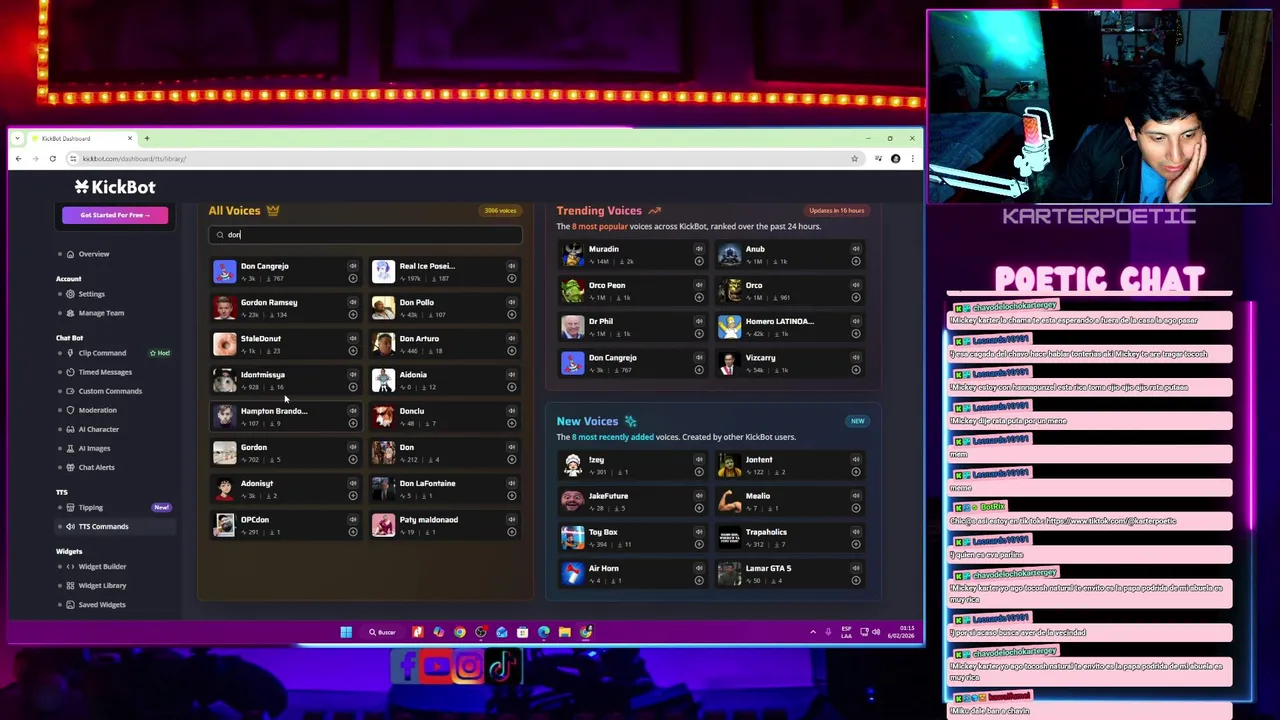Click Get Started For Free button
This screenshot has width=1280, height=720.
click(x=115, y=215)
